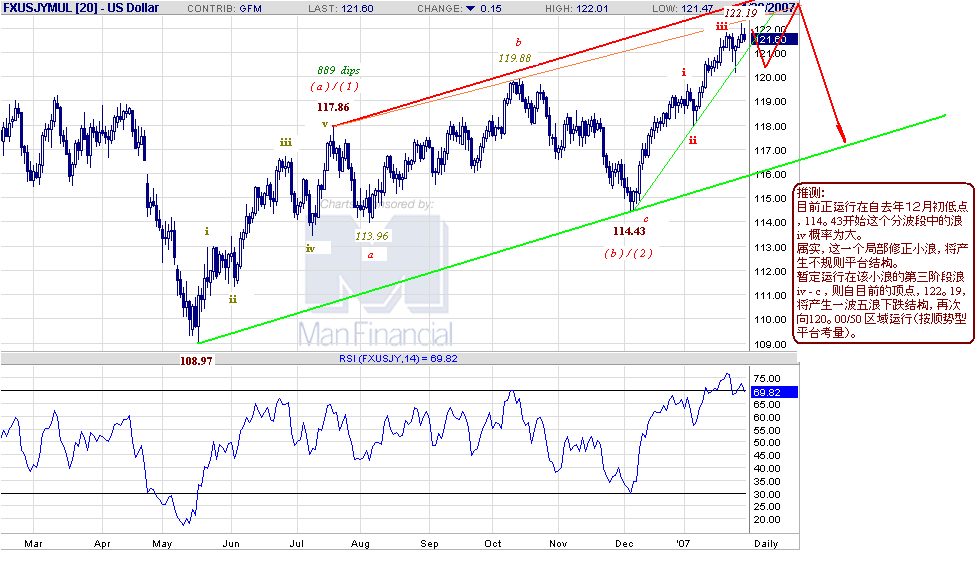Select the 120.00 price axis label

[x=773, y=78]
